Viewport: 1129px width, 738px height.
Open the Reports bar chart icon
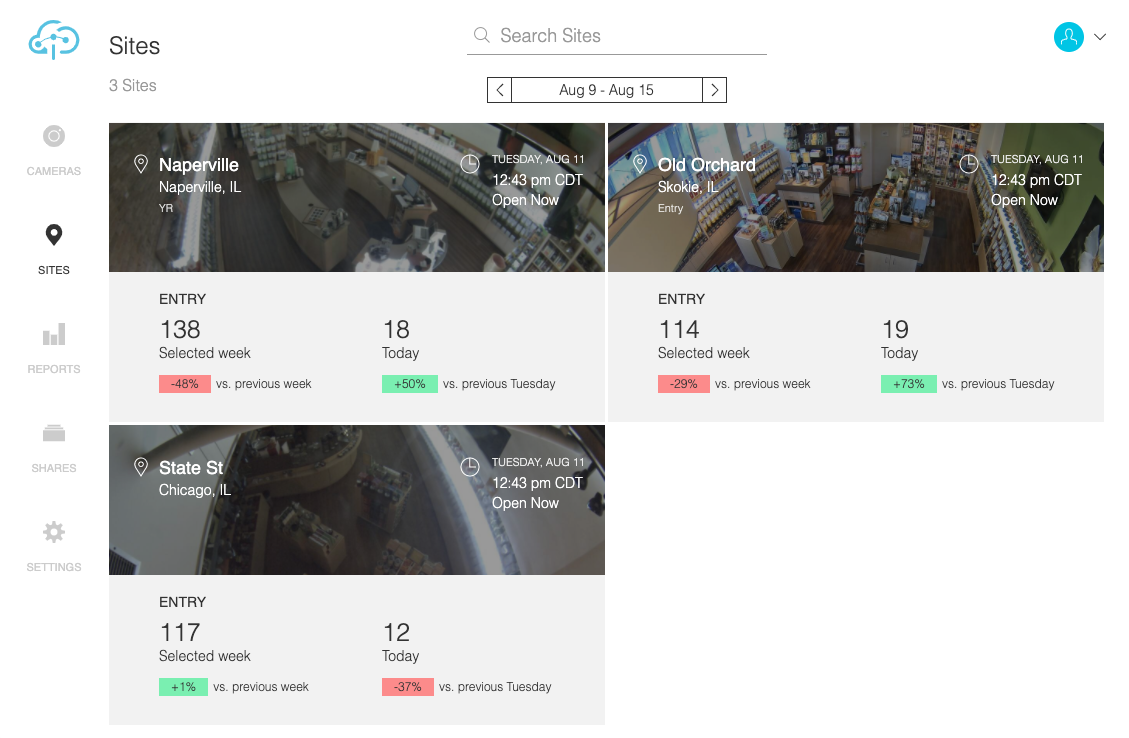[x=54, y=334]
